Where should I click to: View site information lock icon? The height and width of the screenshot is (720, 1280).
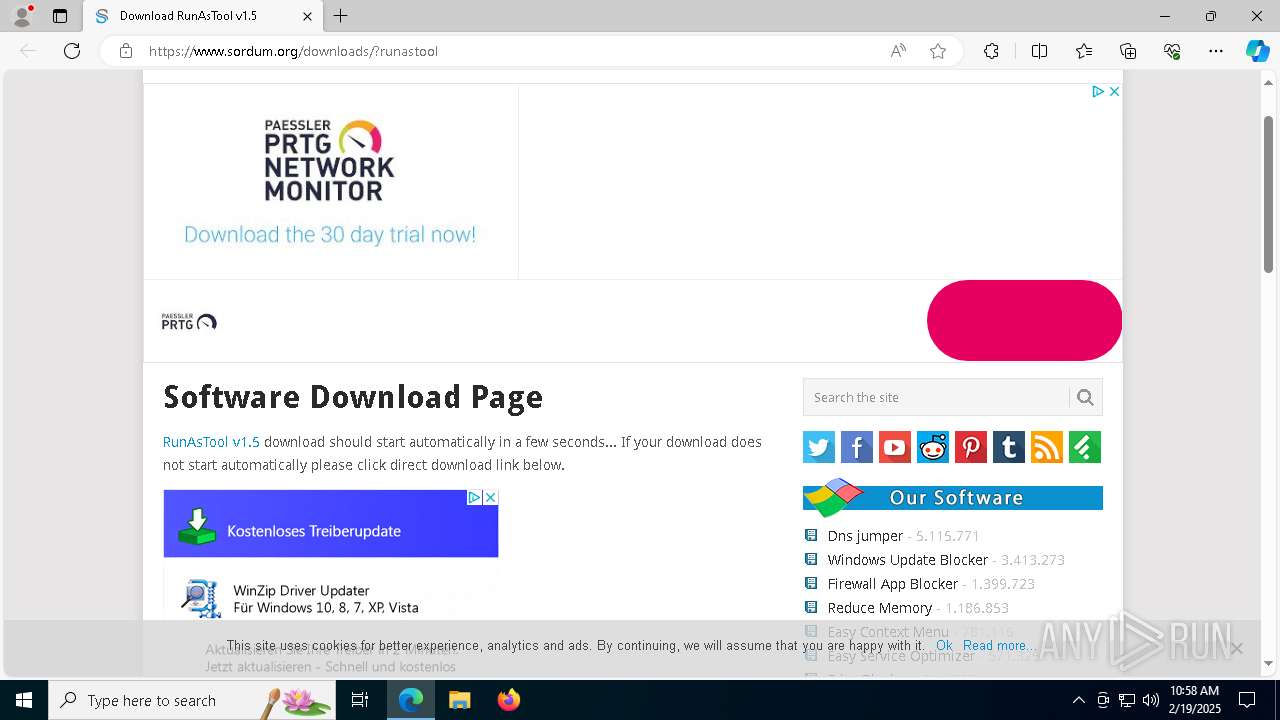point(126,51)
